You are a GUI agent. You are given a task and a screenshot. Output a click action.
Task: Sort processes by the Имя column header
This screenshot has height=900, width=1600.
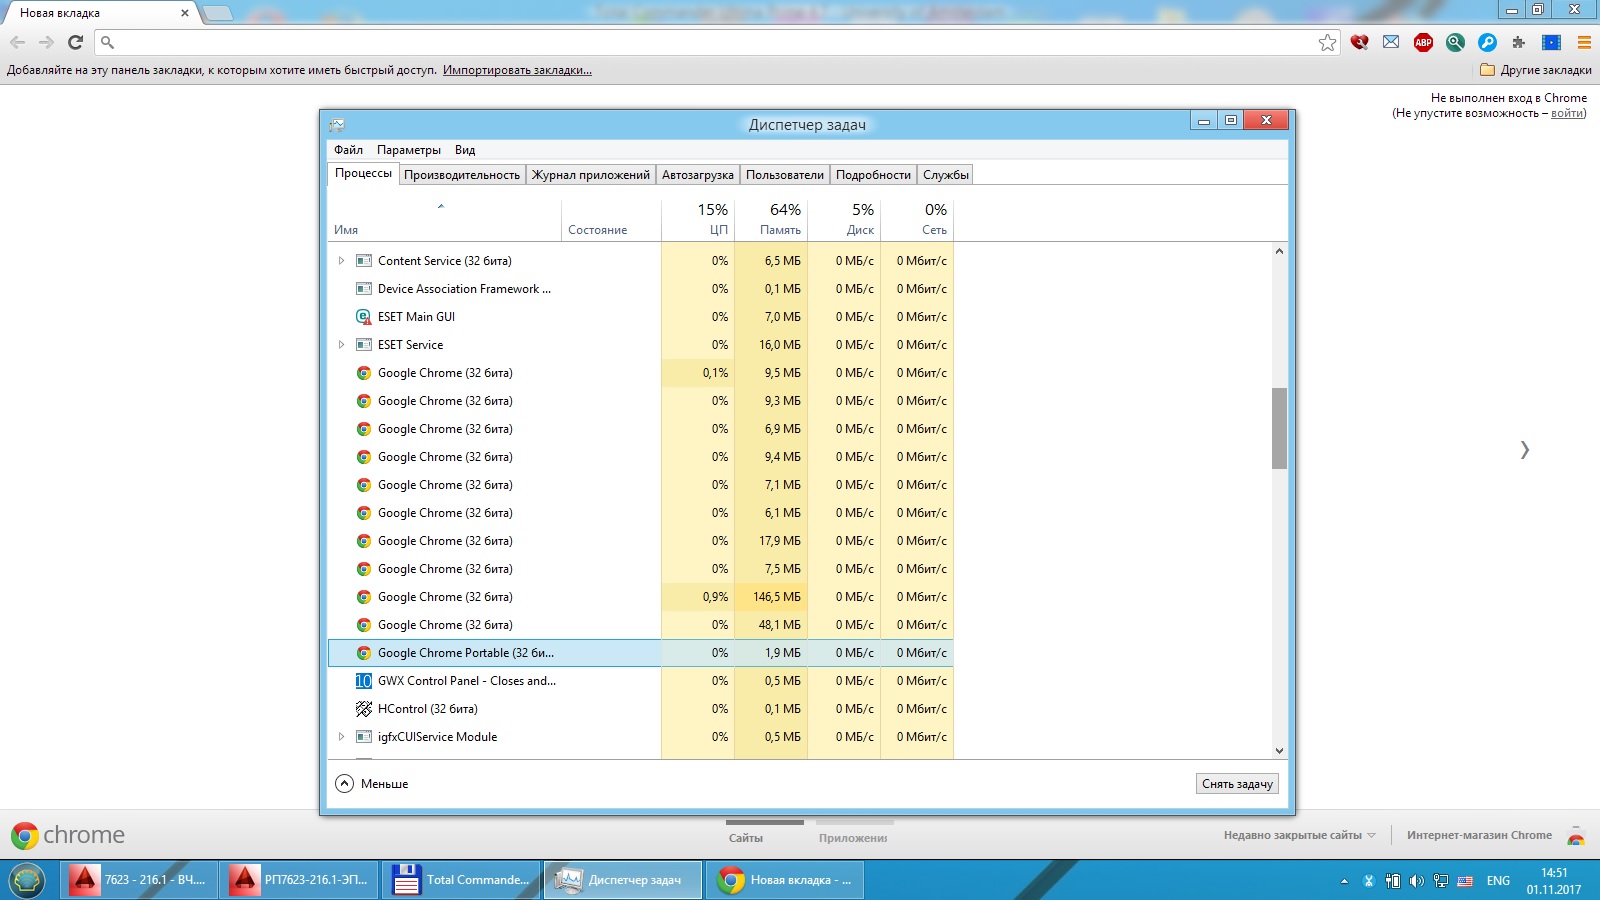pyautogui.click(x=445, y=220)
